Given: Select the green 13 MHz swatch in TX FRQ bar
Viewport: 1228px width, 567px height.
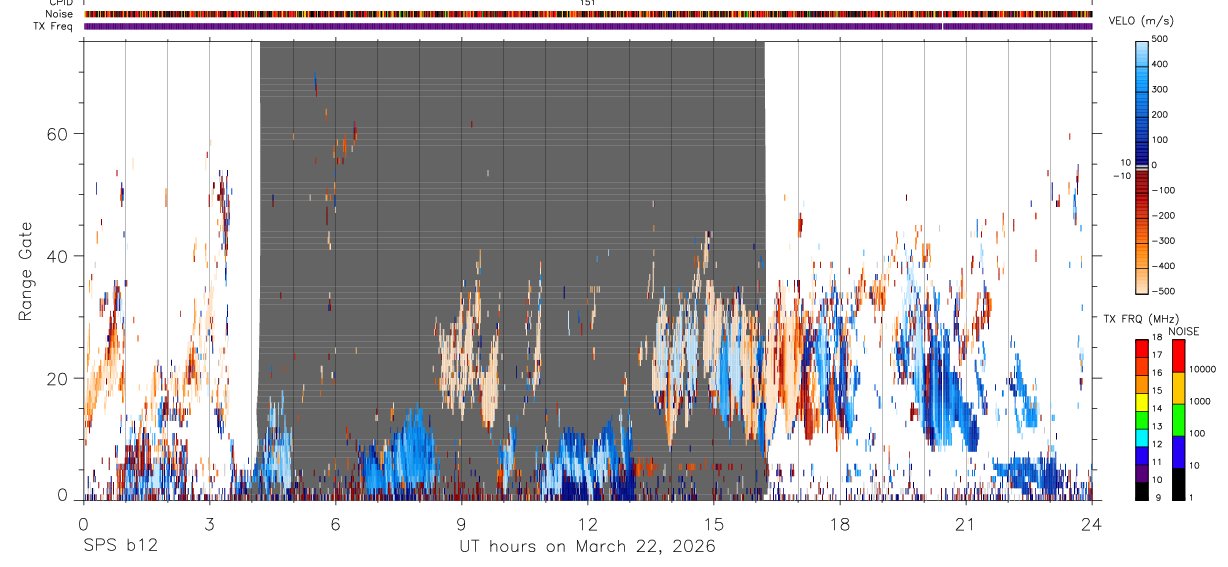Looking at the screenshot, I should 1142,420.
